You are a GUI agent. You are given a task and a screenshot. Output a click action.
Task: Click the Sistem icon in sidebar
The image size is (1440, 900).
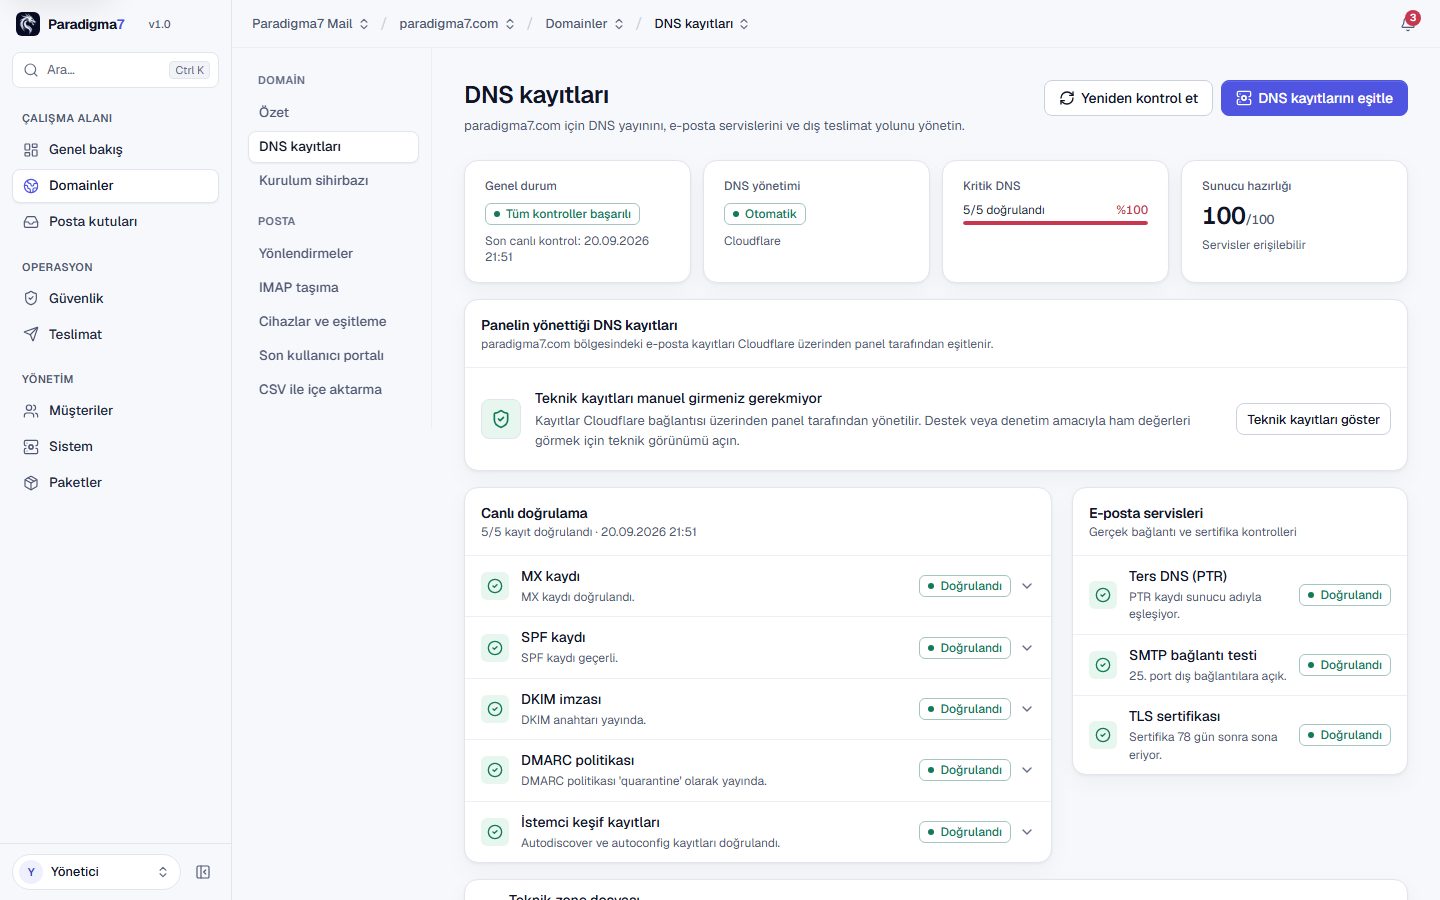click(31, 446)
